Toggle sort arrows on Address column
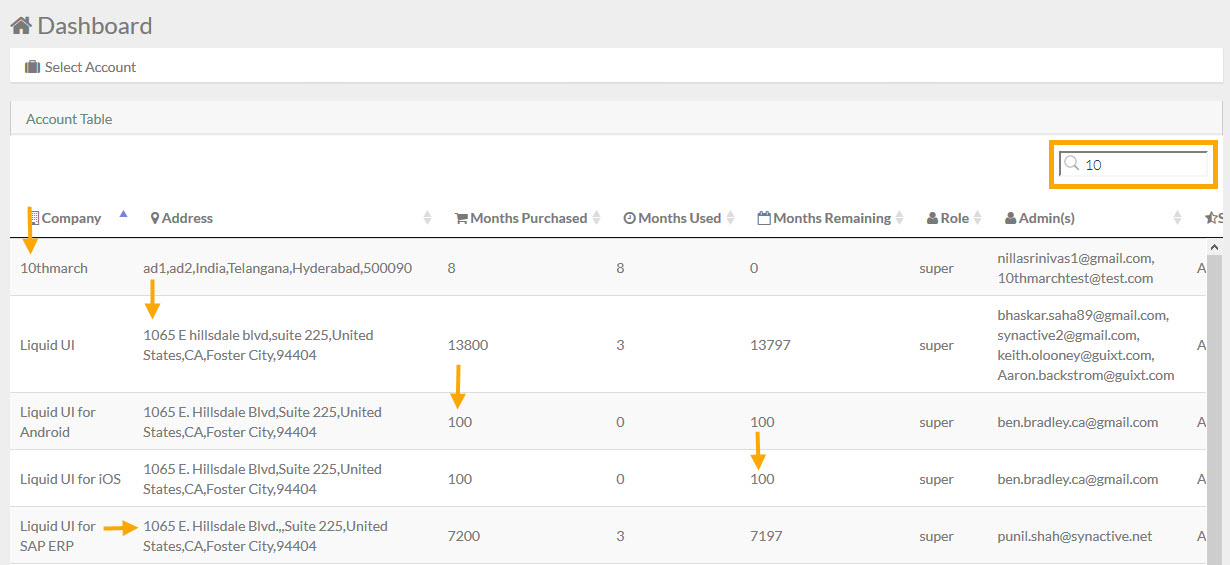Image resolution: width=1230 pixels, height=565 pixels. pos(428,218)
